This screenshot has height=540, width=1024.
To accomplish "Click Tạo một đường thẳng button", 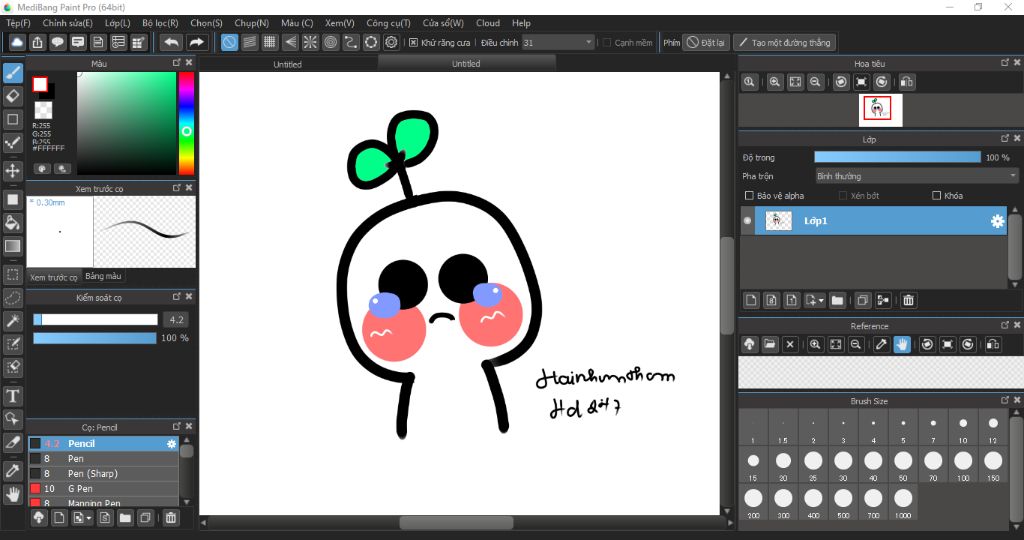I will (x=783, y=43).
